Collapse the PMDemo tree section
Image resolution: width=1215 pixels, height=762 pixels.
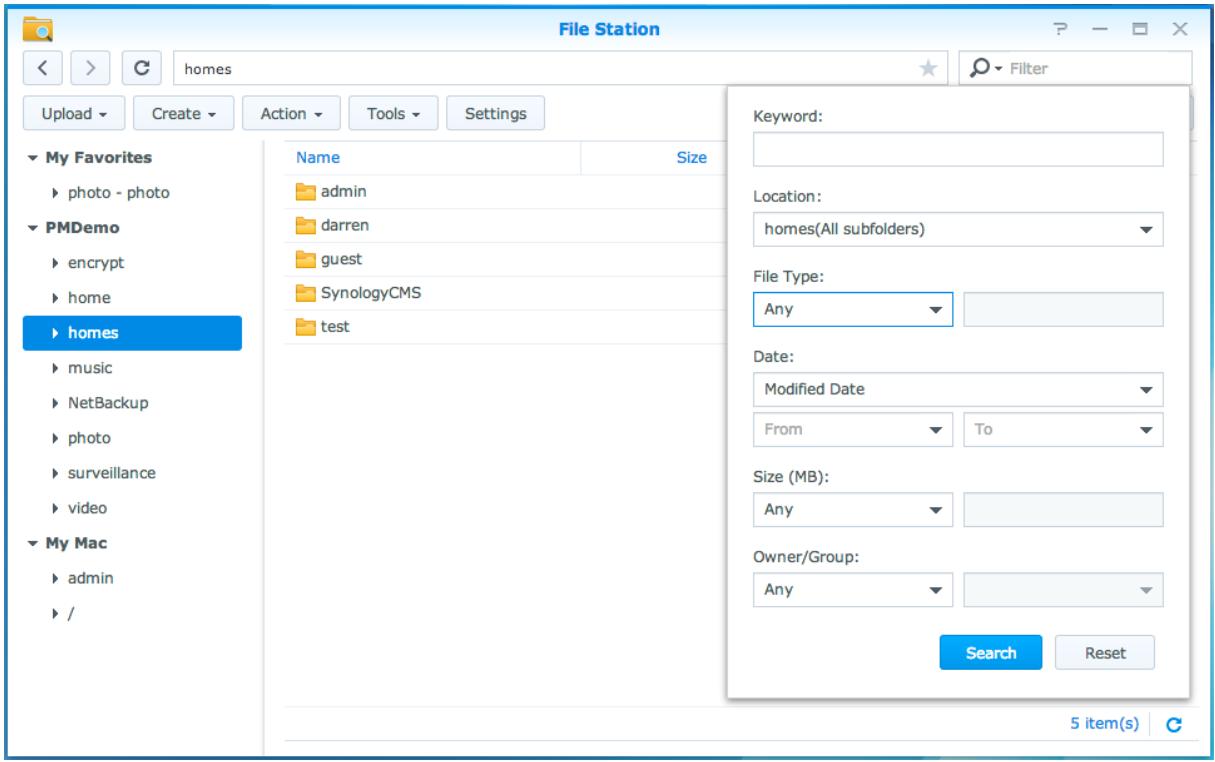click(x=31, y=227)
